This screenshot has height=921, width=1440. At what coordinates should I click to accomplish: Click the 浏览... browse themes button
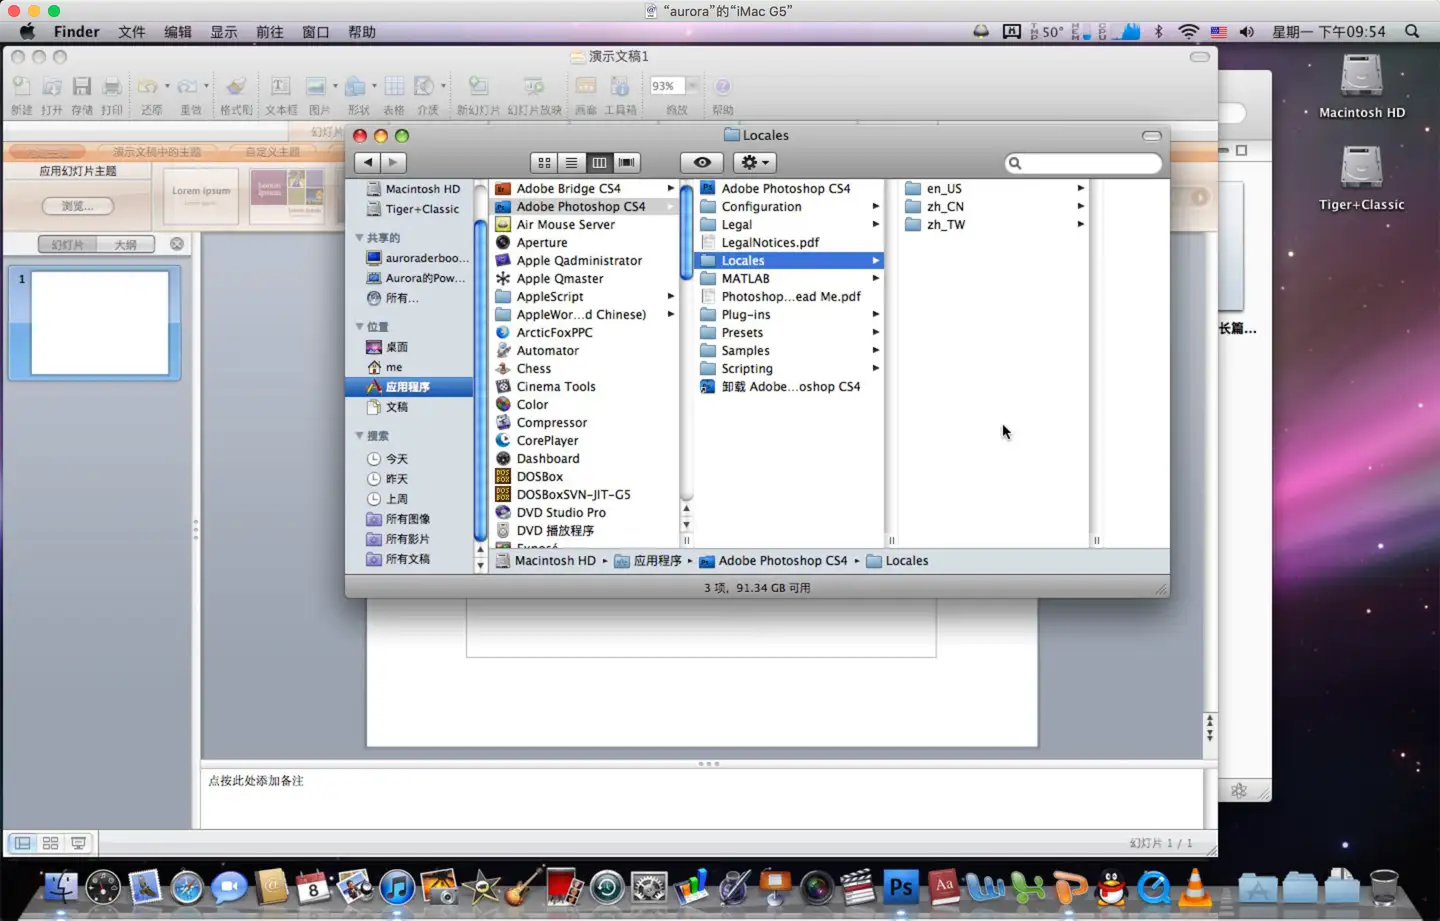point(78,206)
